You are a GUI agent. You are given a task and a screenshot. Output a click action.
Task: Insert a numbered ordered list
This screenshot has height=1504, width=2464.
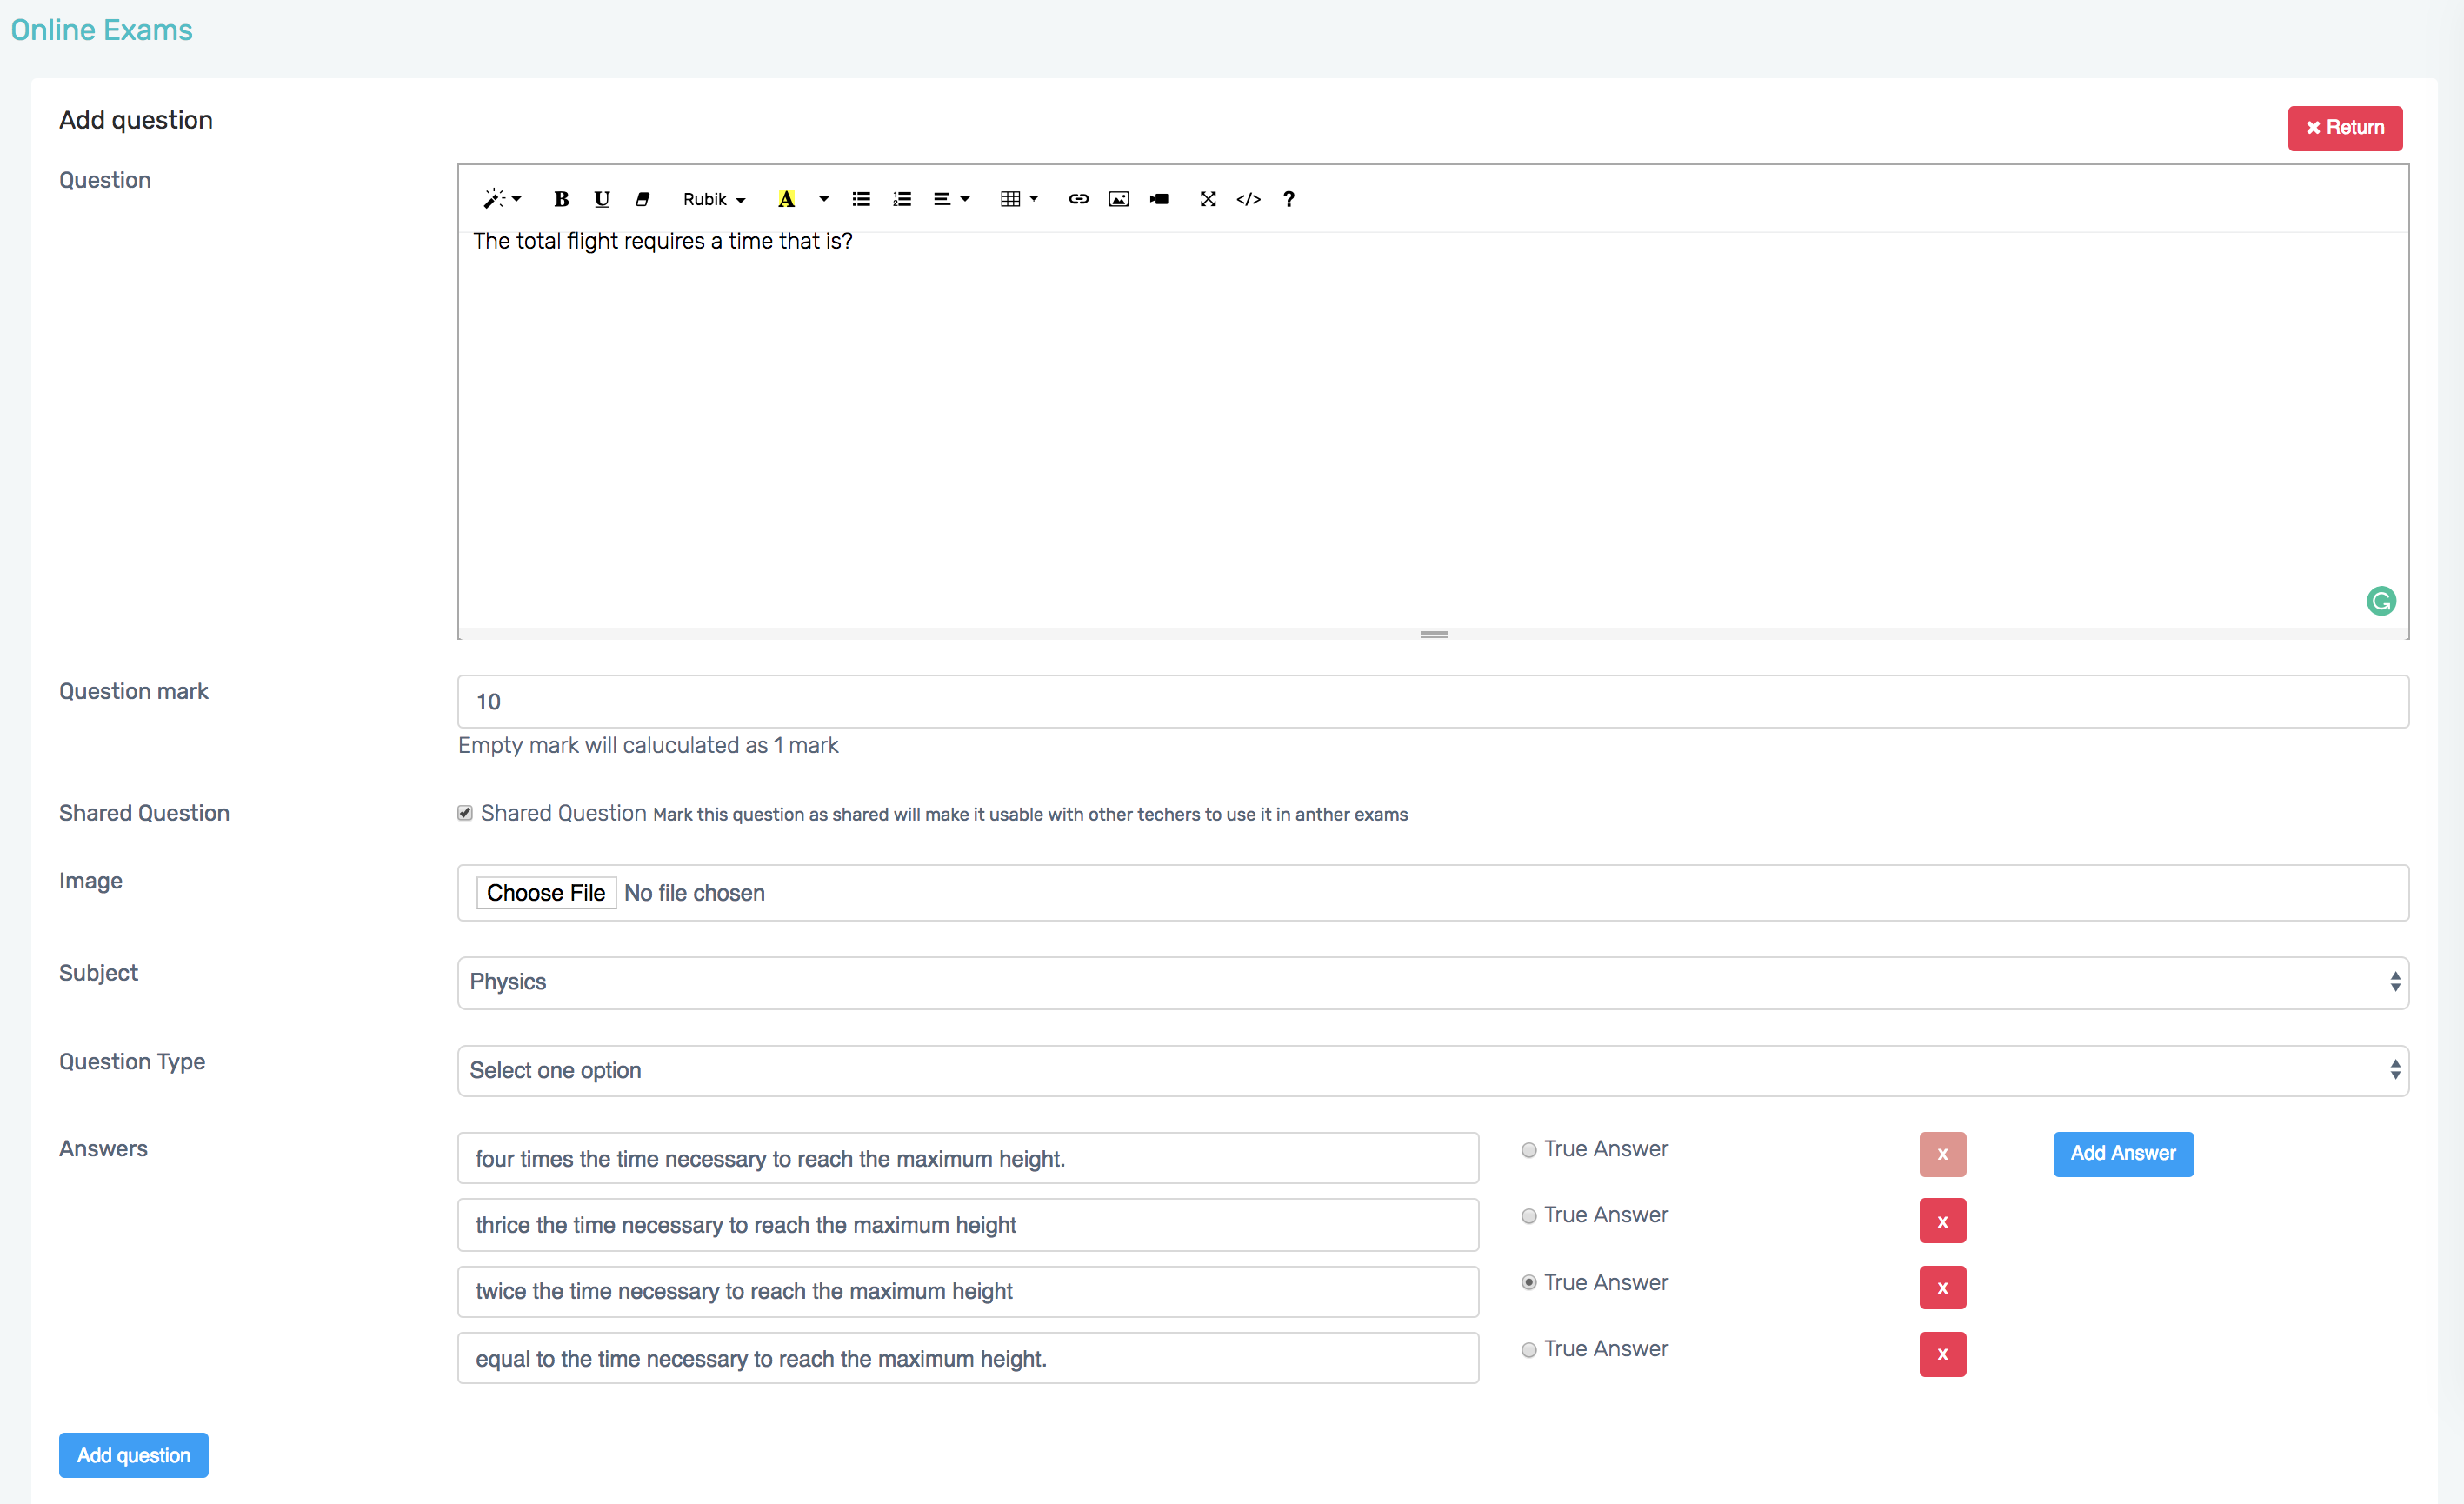click(902, 199)
